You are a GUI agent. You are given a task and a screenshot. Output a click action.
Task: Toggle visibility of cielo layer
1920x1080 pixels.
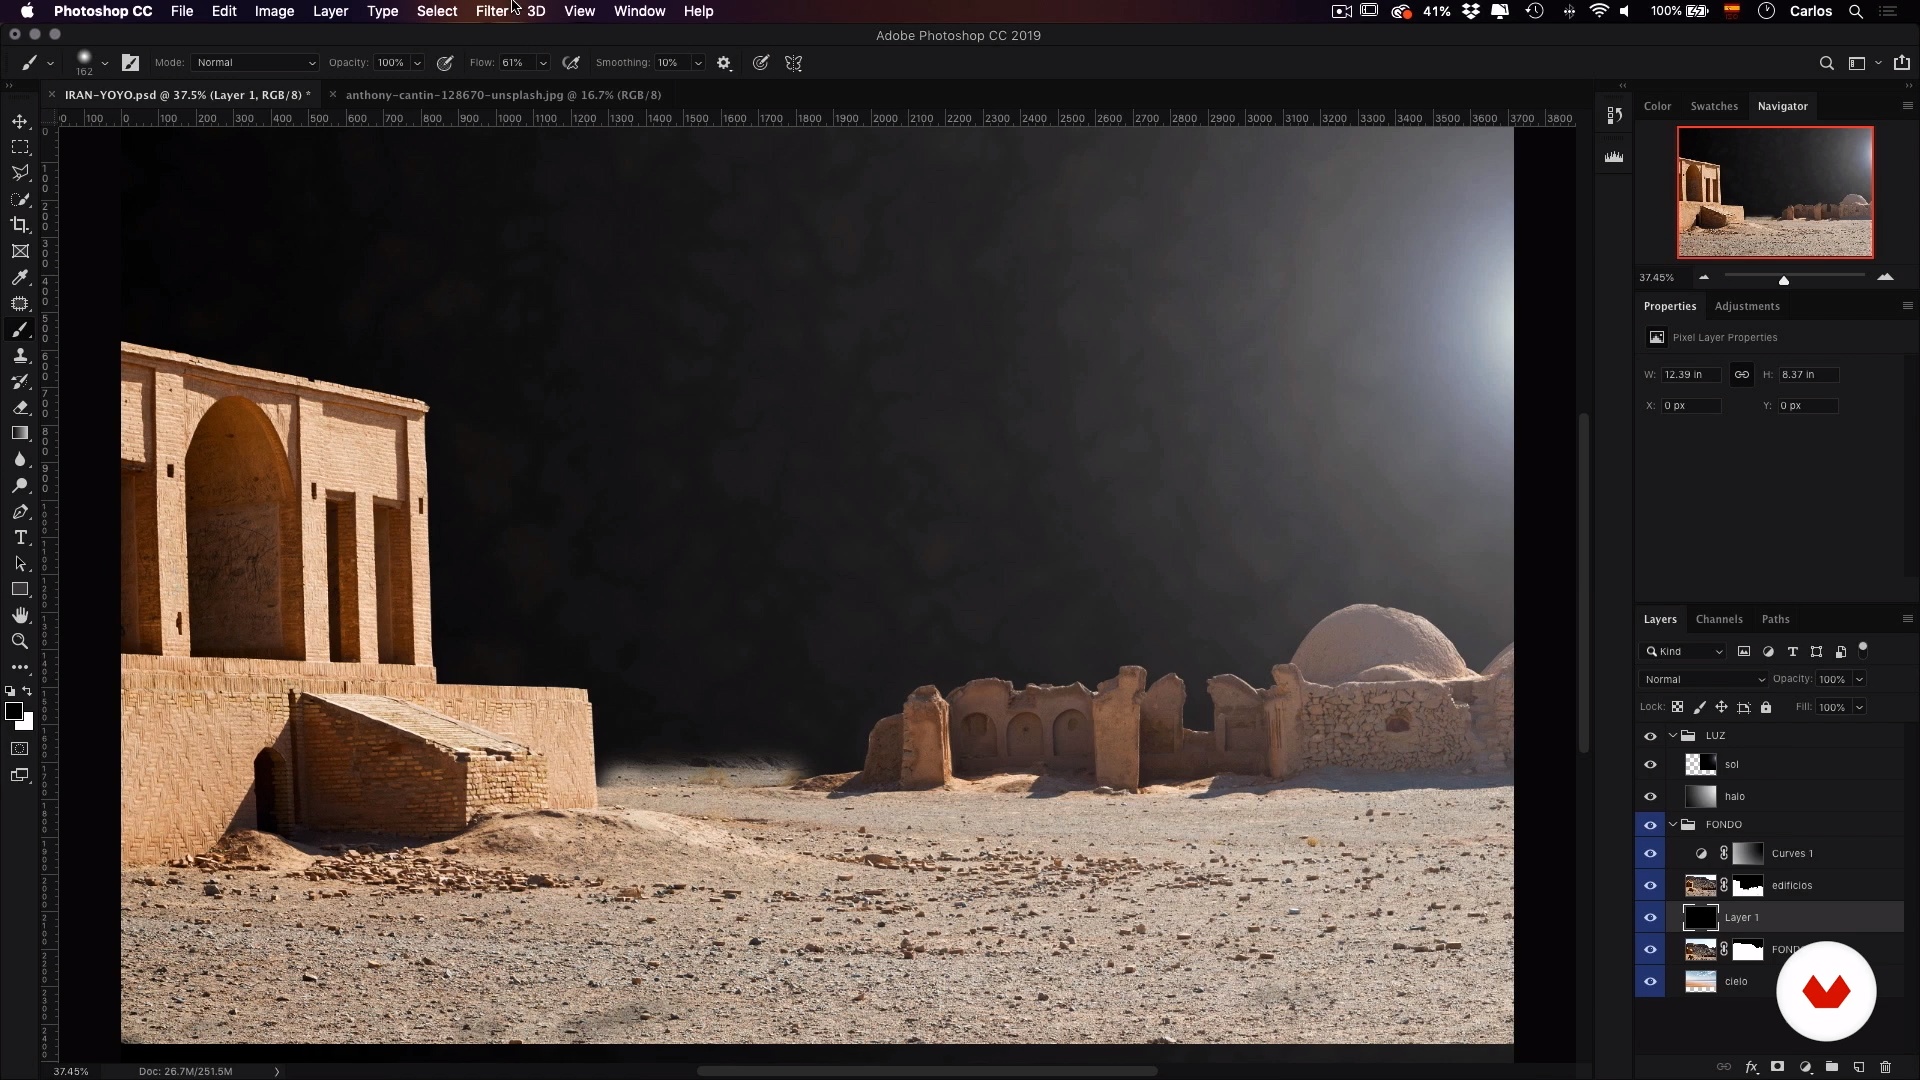click(x=1650, y=982)
